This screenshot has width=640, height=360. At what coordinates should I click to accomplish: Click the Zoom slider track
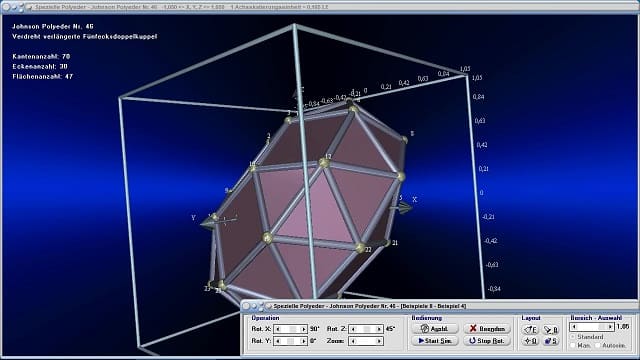click(366, 341)
